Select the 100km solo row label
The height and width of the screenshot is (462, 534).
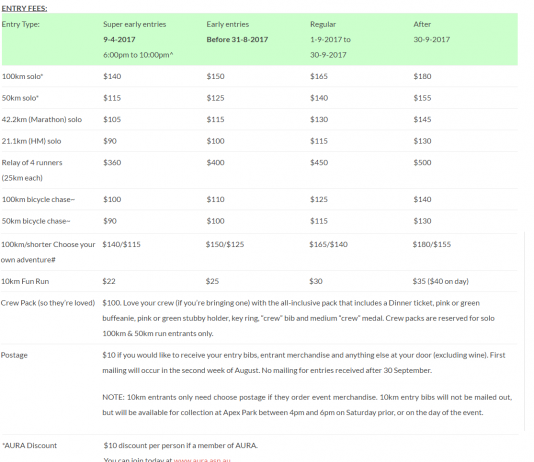(x=22, y=76)
